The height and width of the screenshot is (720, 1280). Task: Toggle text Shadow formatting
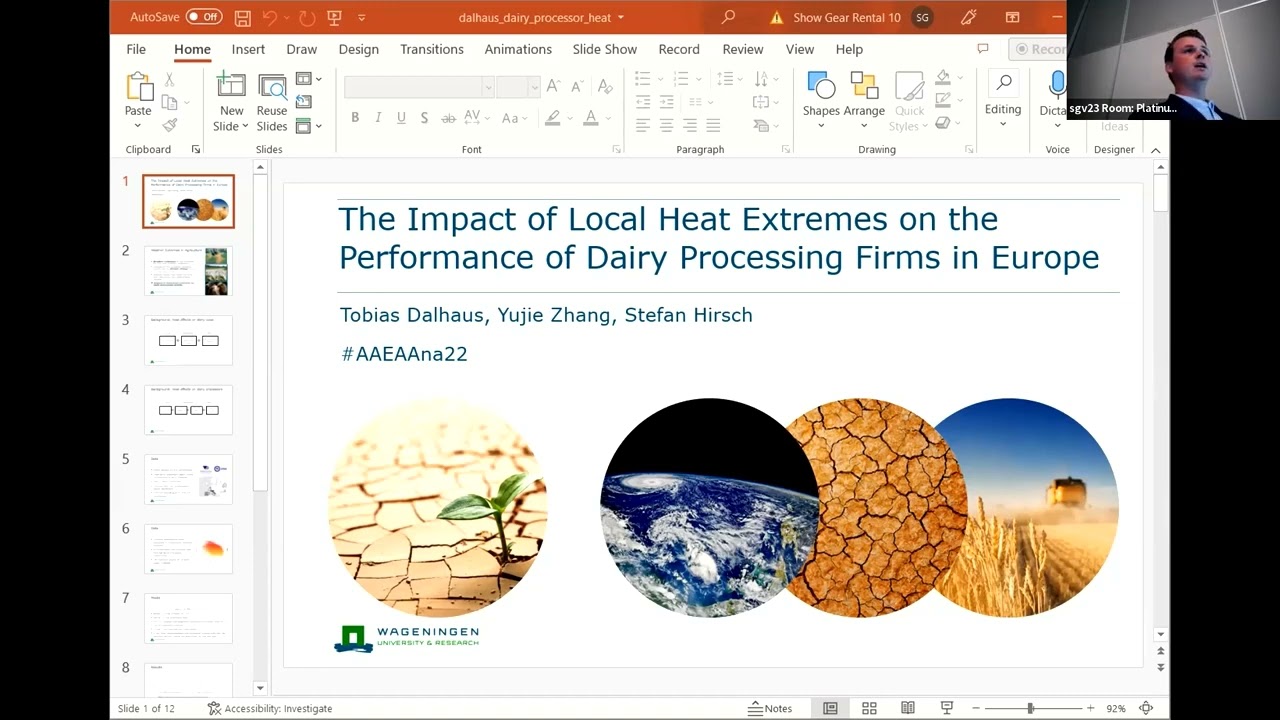tap(424, 118)
